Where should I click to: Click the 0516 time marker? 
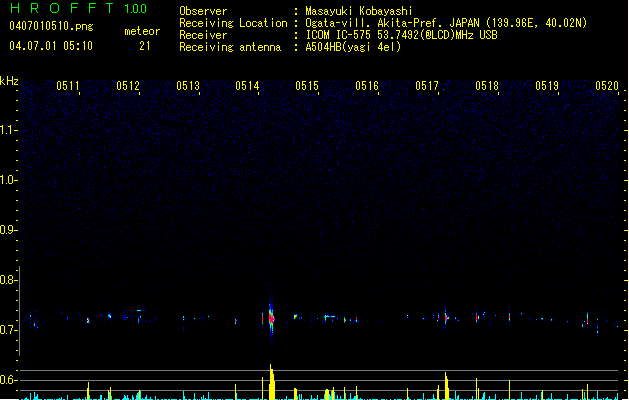[x=367, y=86]
